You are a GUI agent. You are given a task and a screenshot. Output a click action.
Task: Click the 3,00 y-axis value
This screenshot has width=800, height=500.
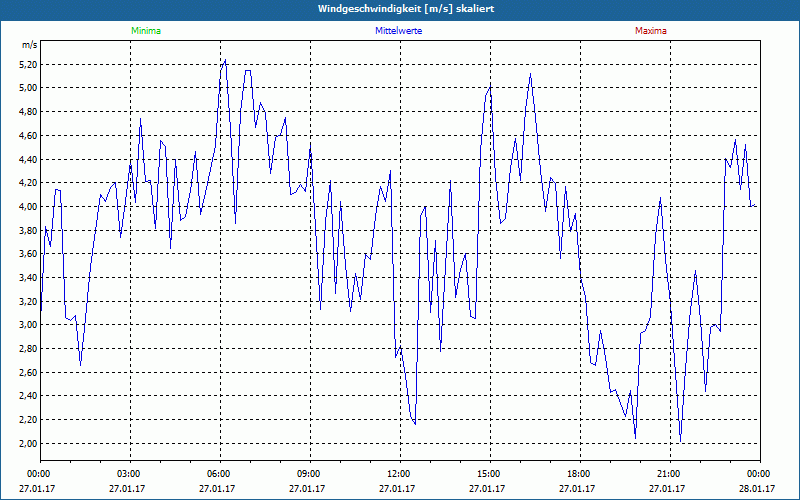click(x=30, y=325)
